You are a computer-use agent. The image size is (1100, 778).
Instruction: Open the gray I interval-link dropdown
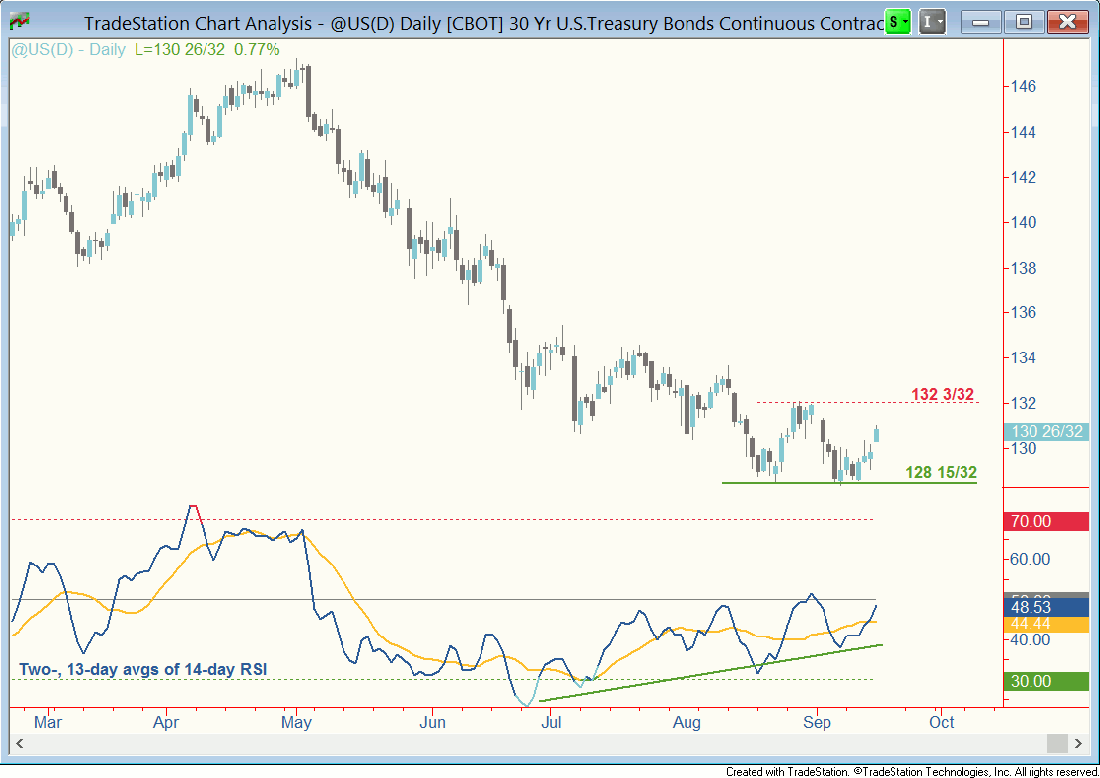coord(933,21)
